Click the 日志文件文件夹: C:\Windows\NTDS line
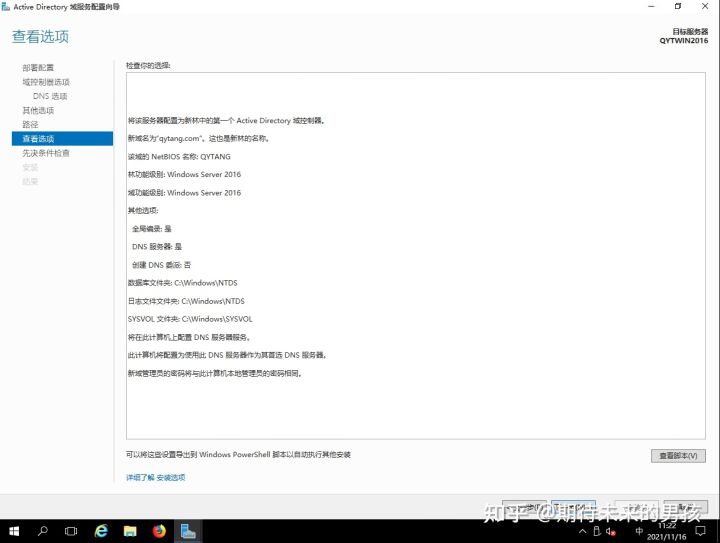Image resolution: width=720 pixels, height=543 pixels. coord(186,301)
